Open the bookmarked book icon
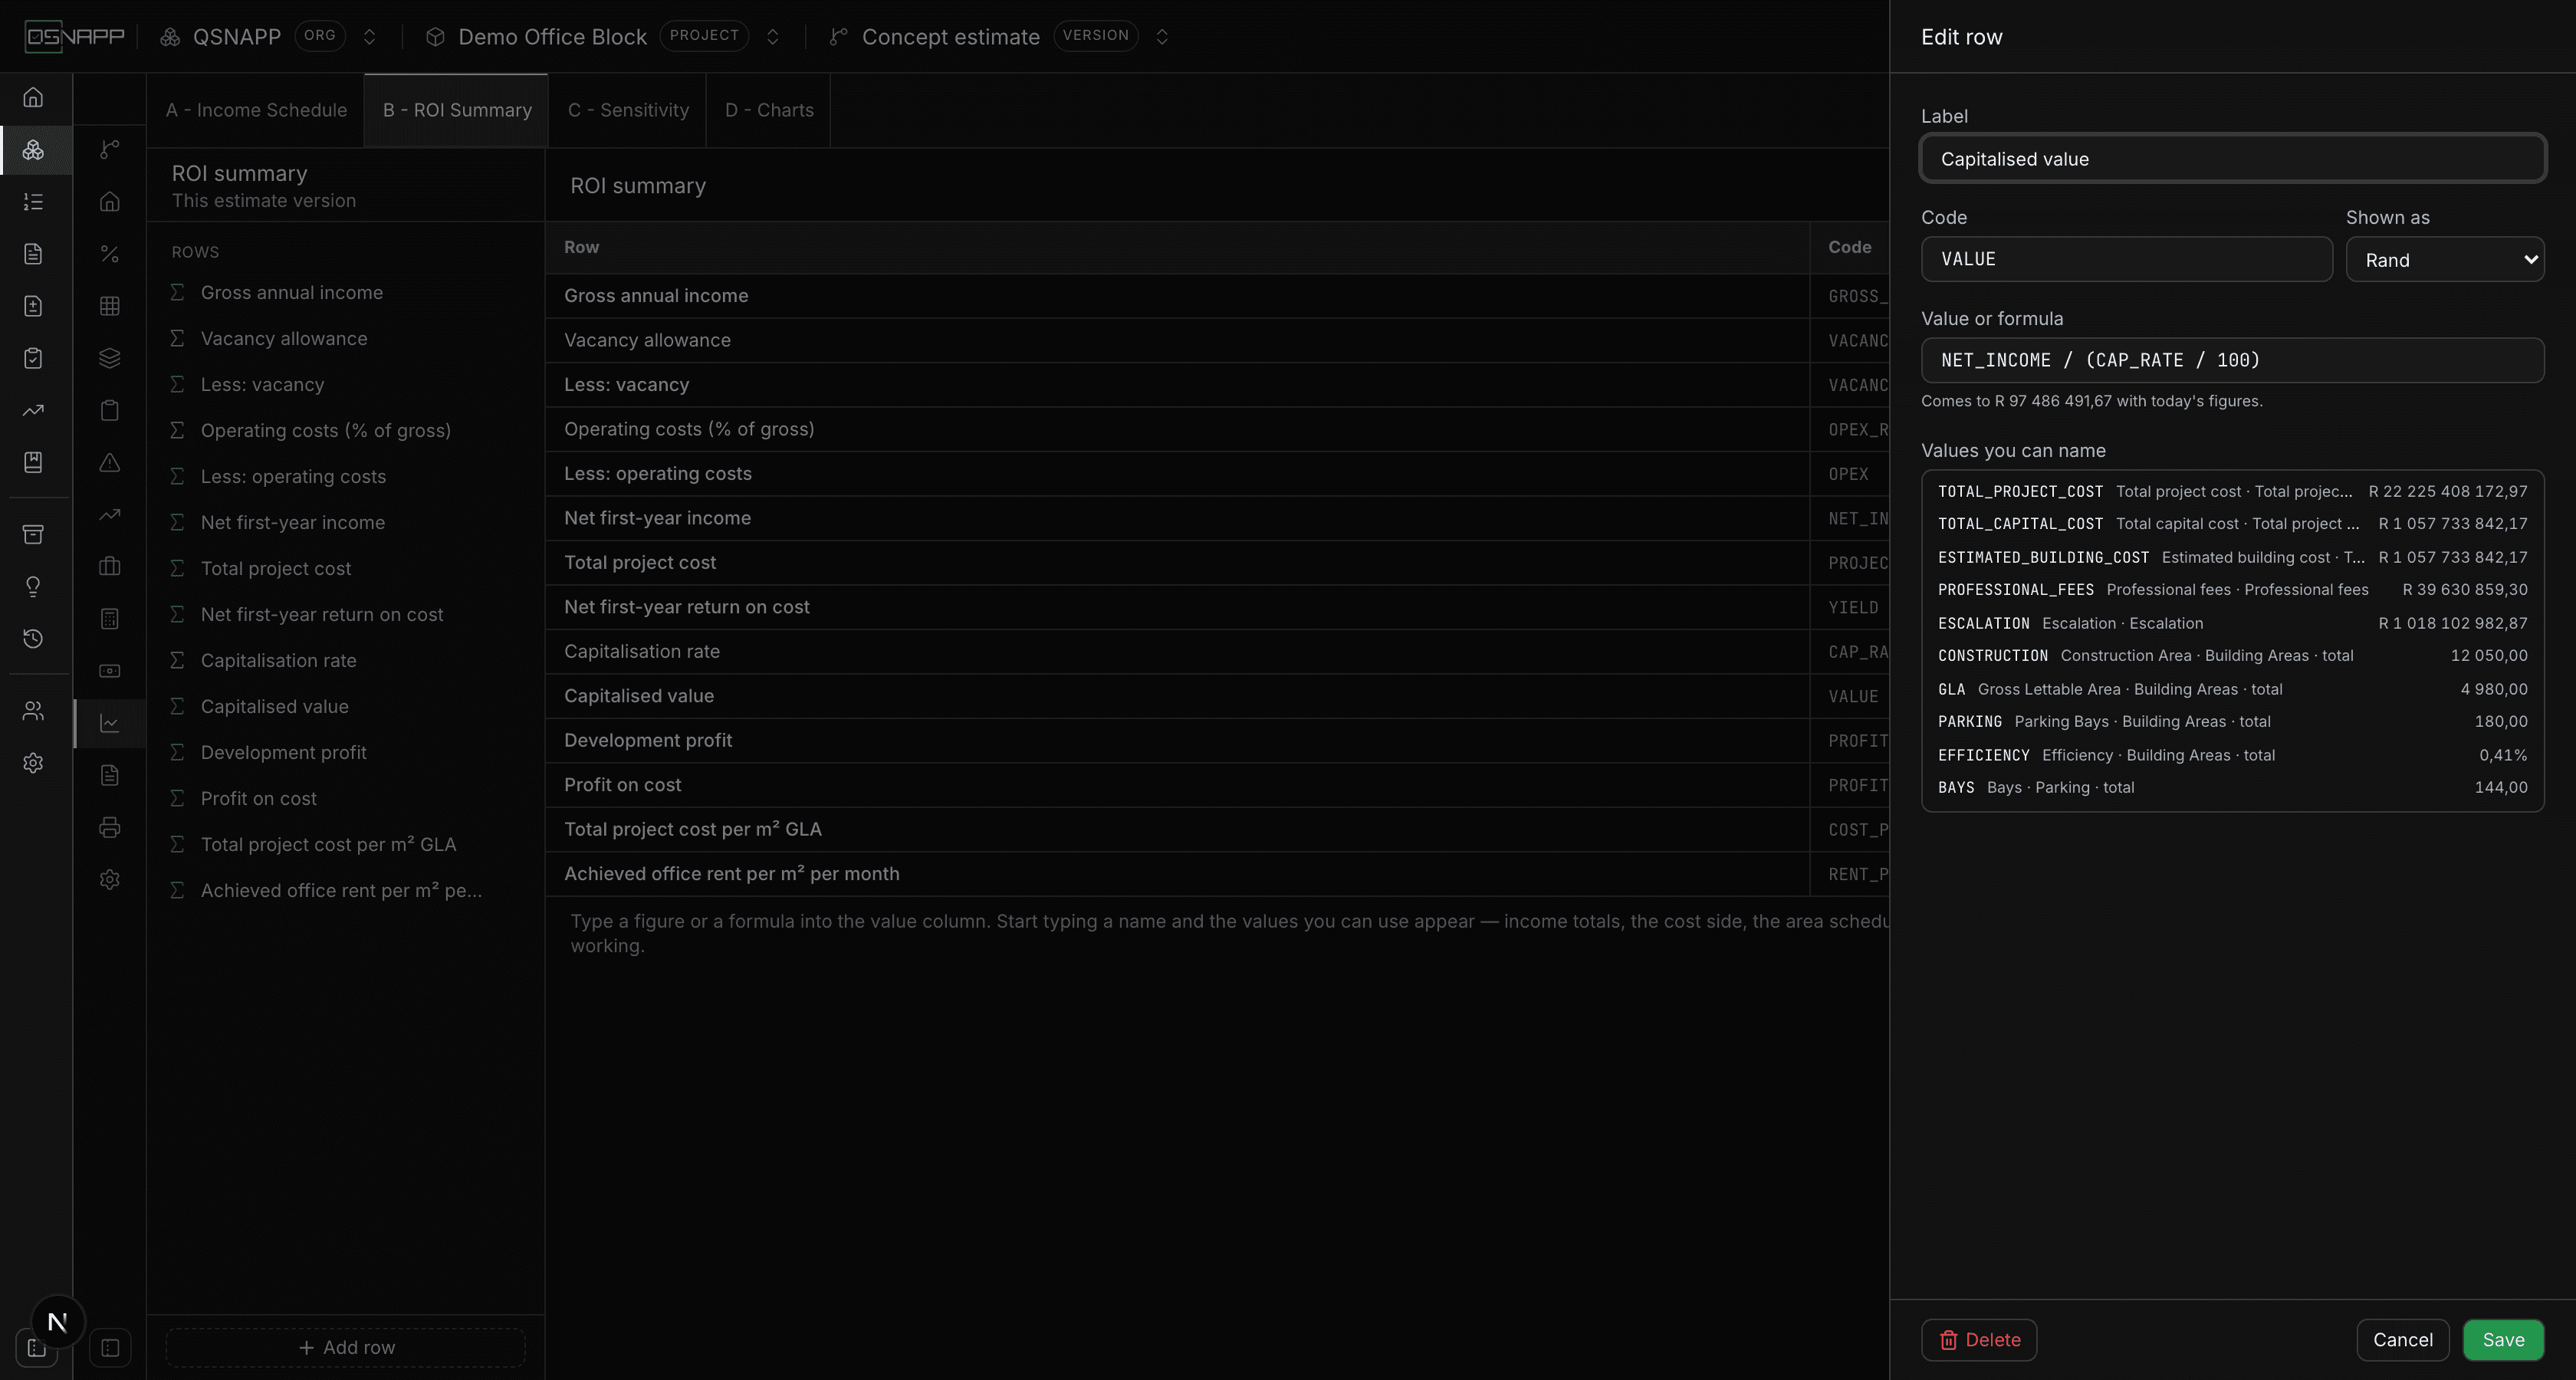The image size is (2576, 1380). click(33, 462)
